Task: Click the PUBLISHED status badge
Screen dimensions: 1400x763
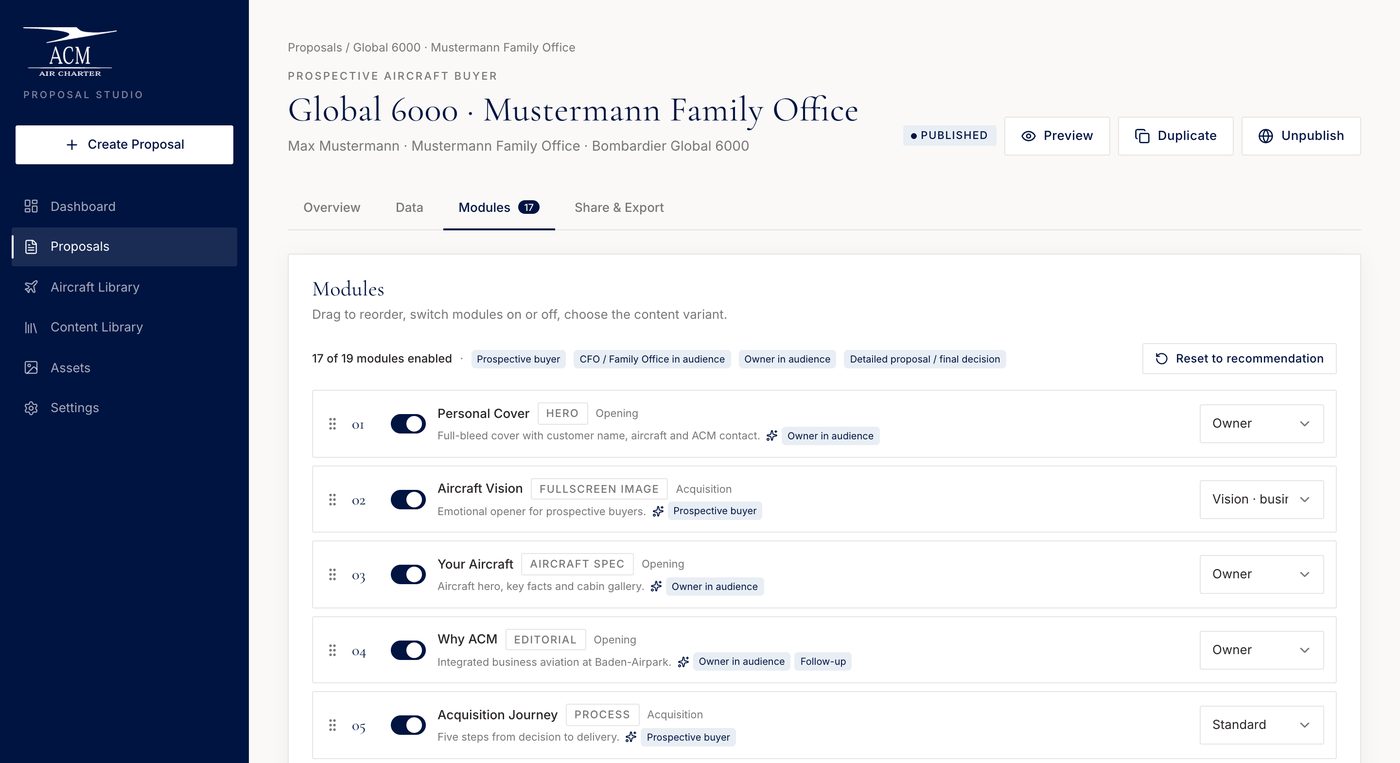Action: click(x=949, y=136)
